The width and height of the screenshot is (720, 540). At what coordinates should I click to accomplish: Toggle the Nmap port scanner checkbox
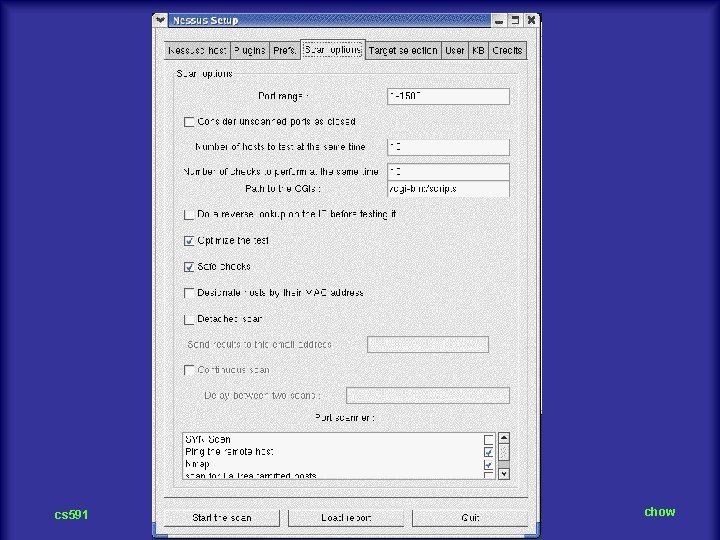click(x=489, y=465)
